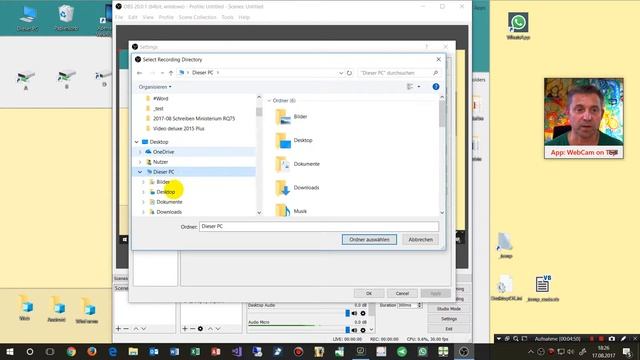Screen dimensions: 640x360
Task: Open the Tools menu in OBS
Action: pos(227,17)
